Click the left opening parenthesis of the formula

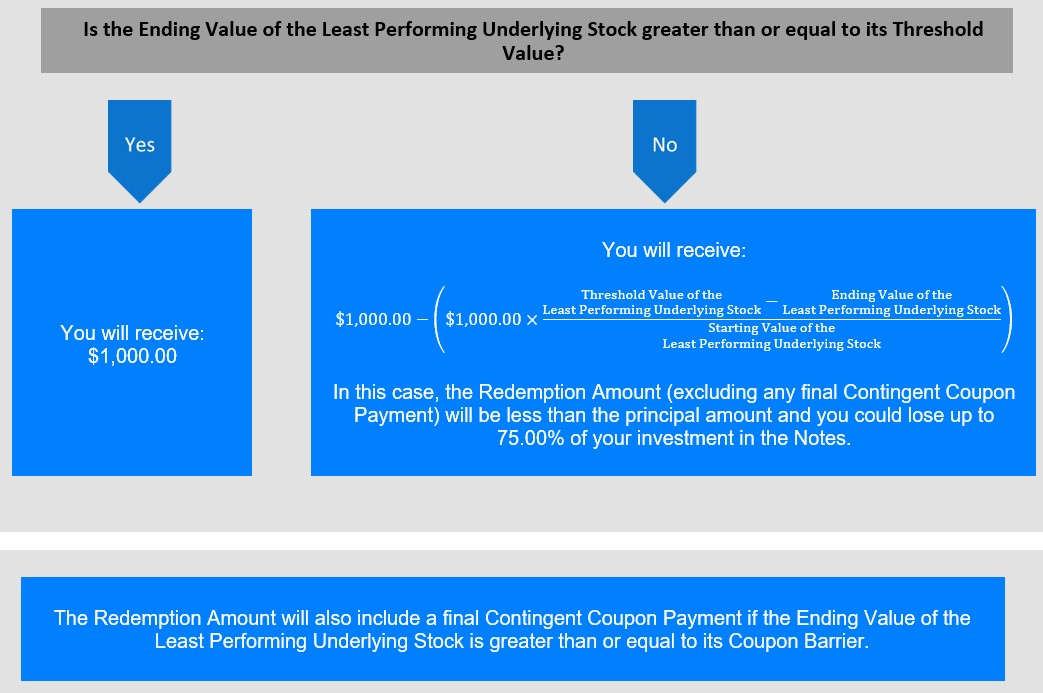pos(439,319)
